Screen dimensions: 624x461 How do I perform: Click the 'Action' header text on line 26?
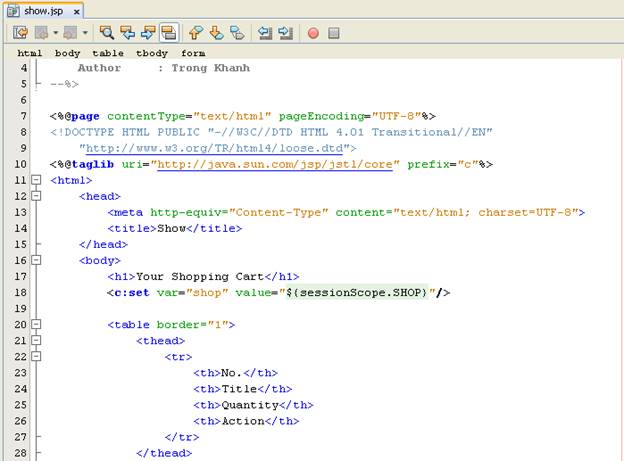(243, 421)
